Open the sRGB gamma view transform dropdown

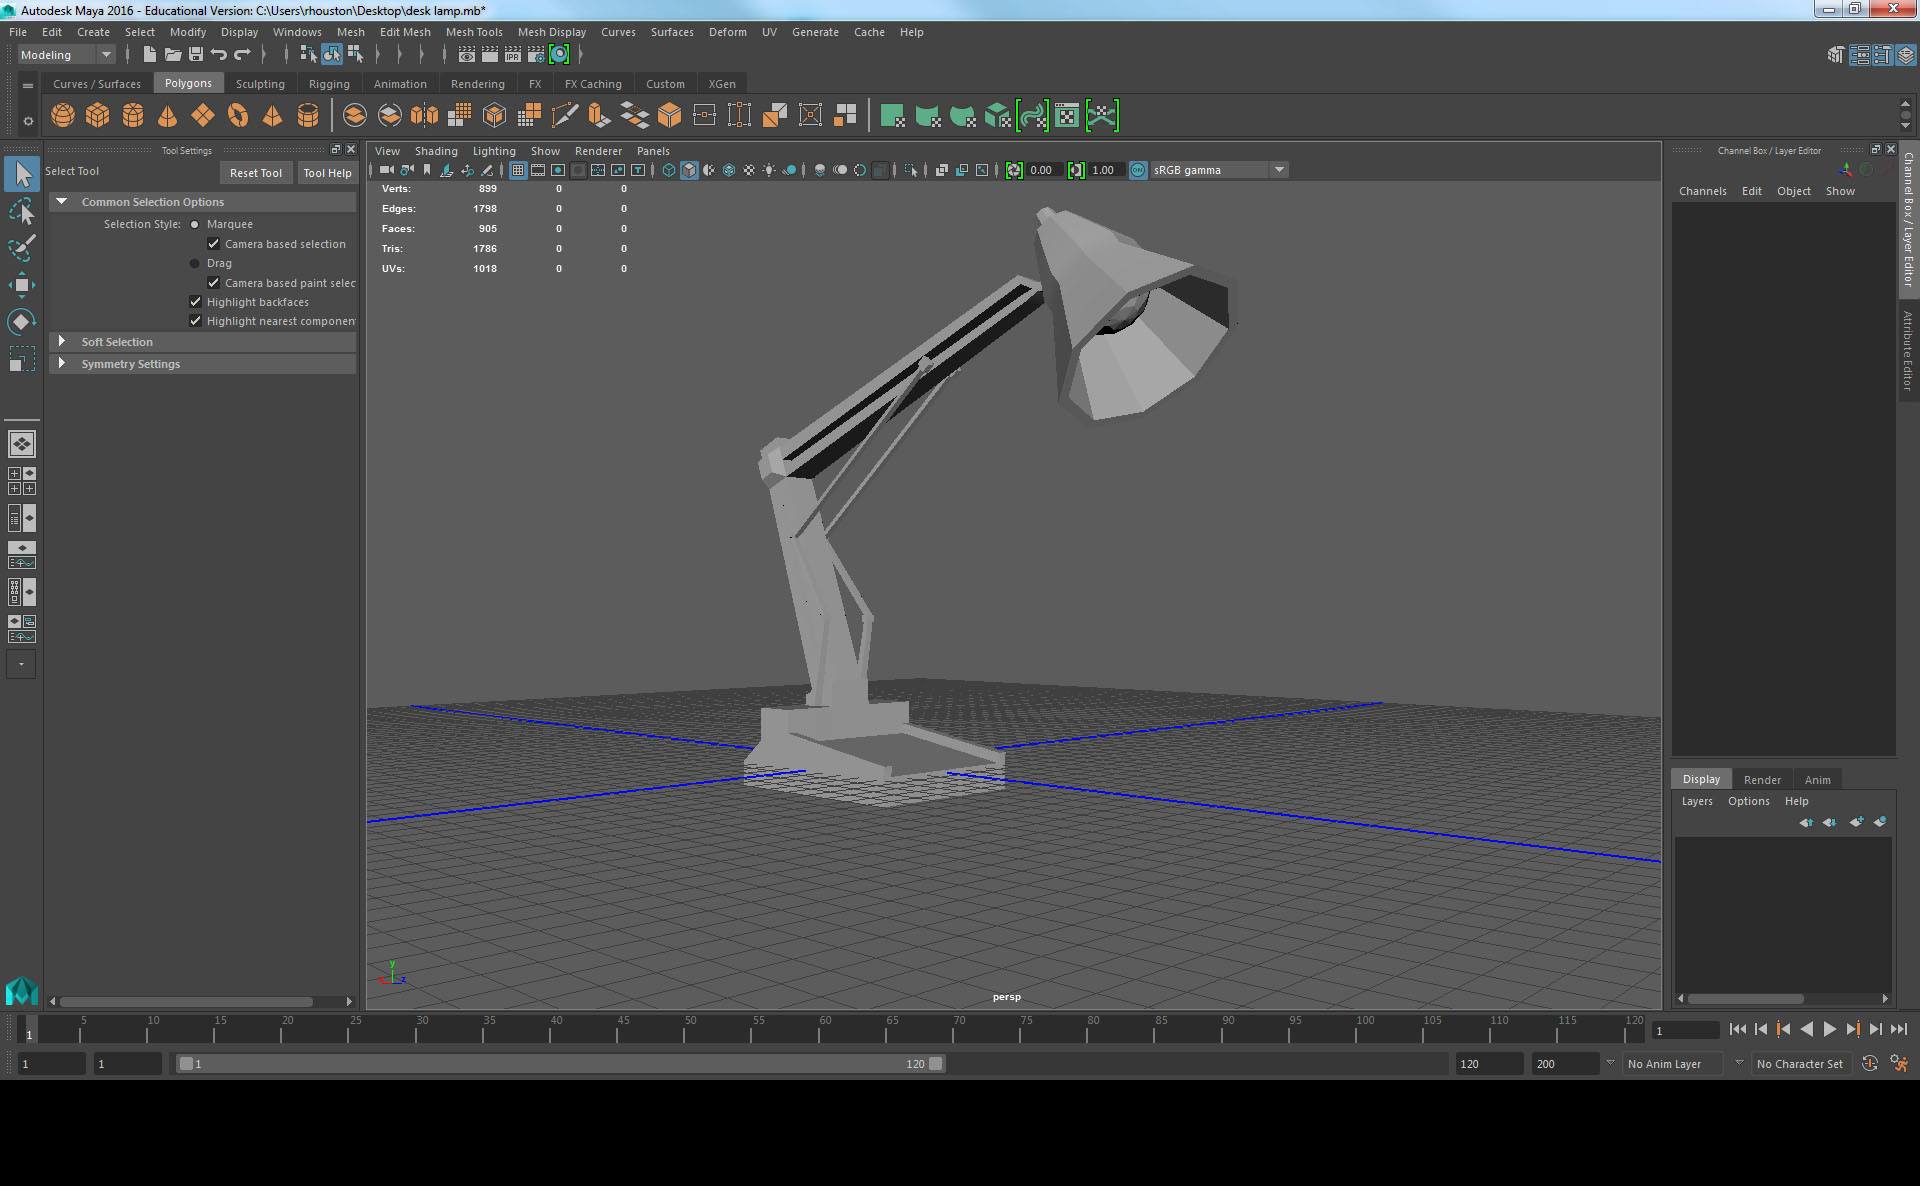1219,170
